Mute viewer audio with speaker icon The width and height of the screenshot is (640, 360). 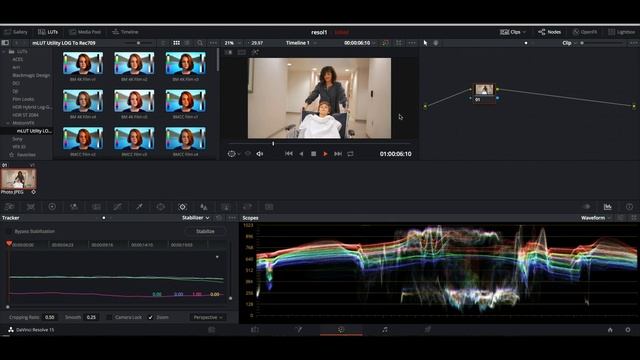[x=260, y=154]
